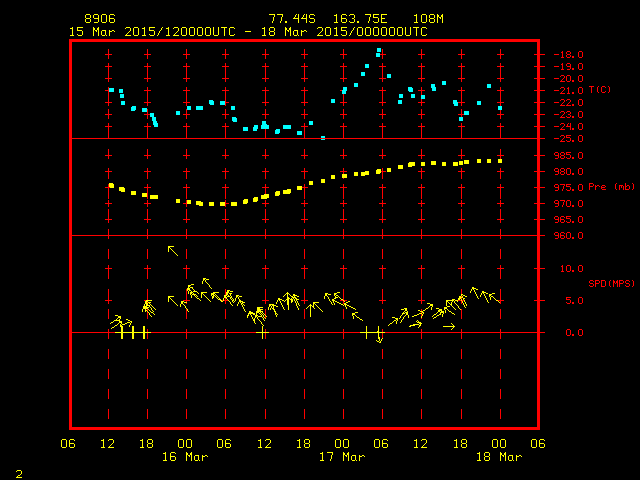Click the 00 hour label above 18 Mar
640x480 pixels.
499,444
